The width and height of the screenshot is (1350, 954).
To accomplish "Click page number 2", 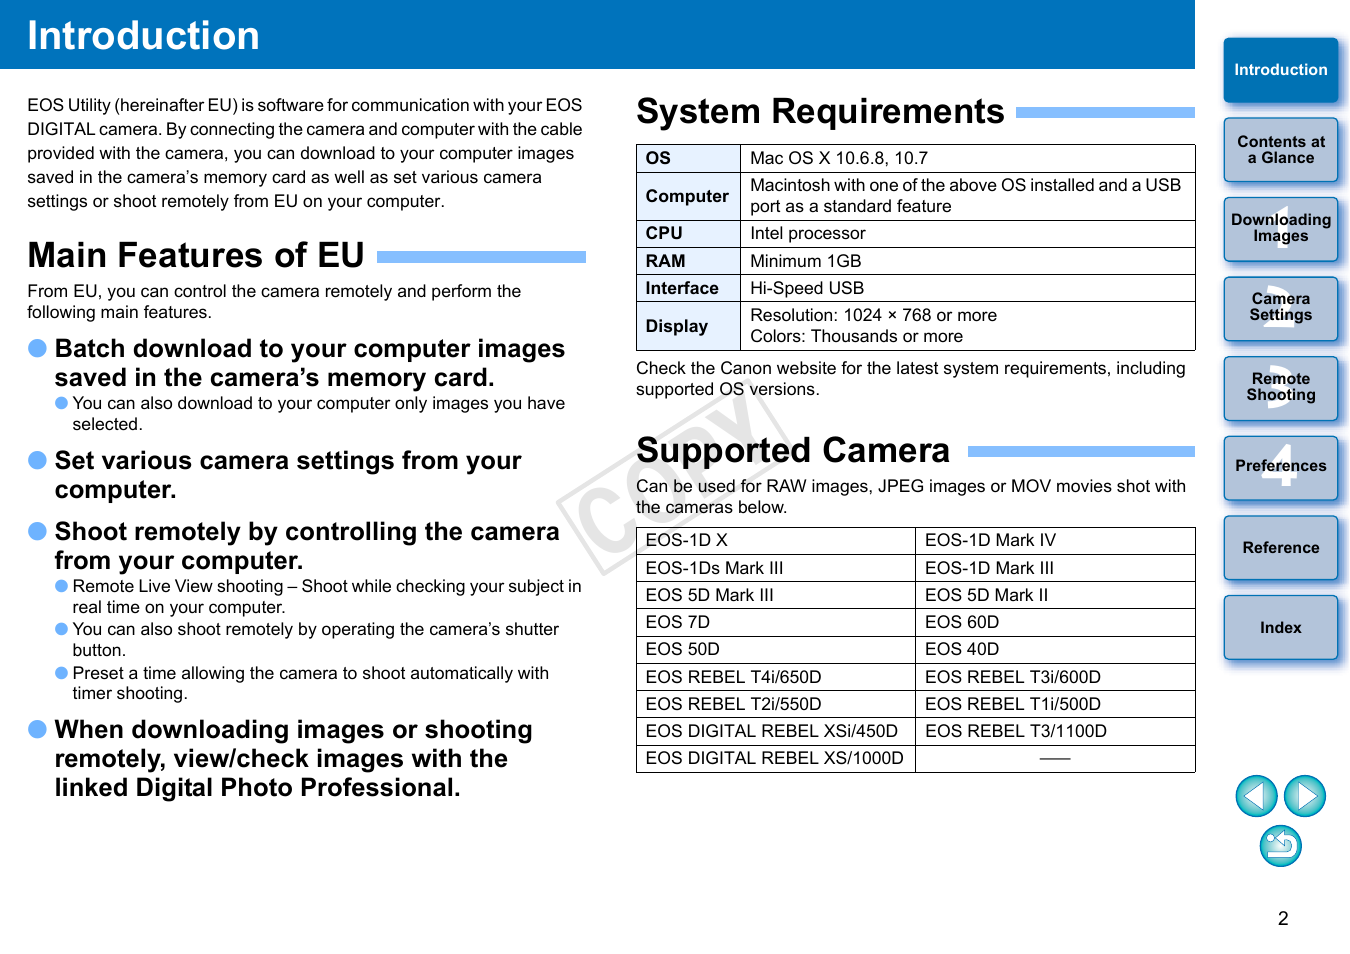I will (1283, 919).
